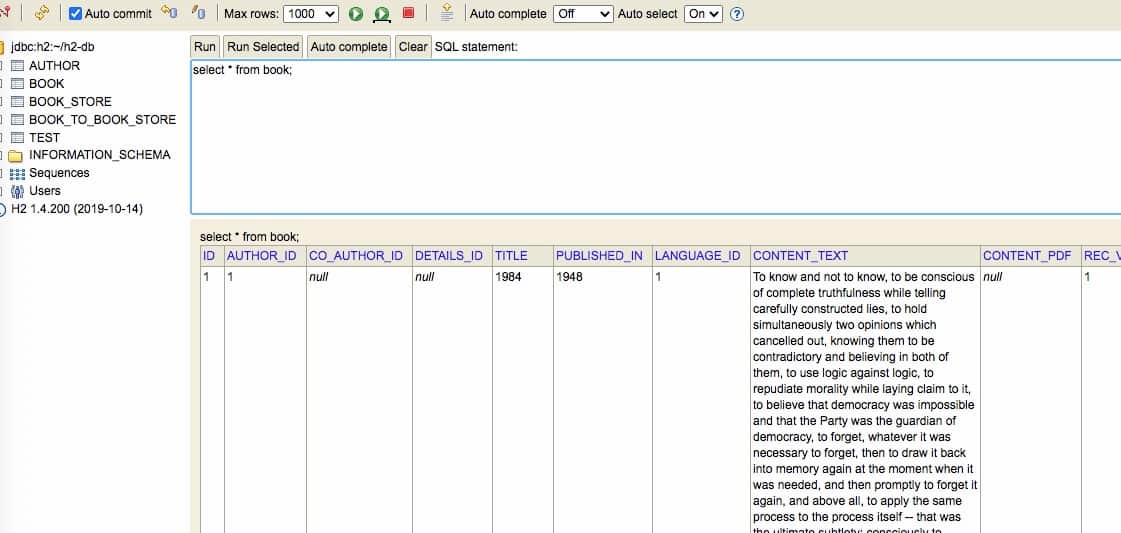This screenshot has width=1121, height=533.
Task: Click the Sequences tree node
Action: (59, 173)
